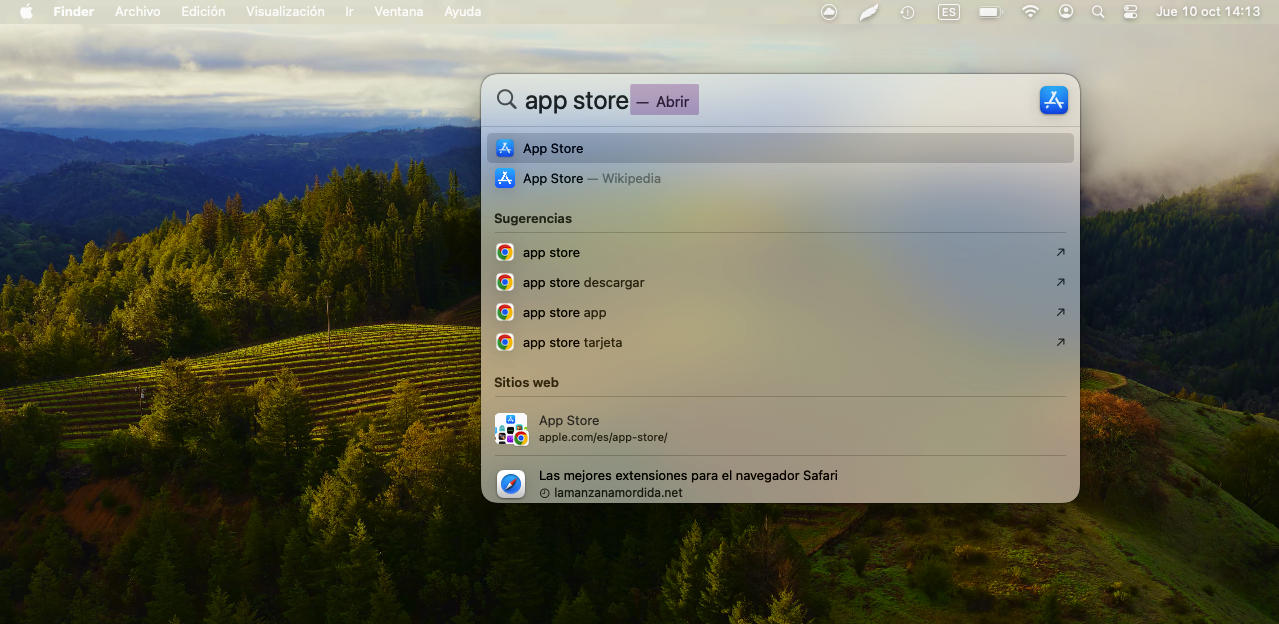Click the arrow beside "app store app"
1279x624 pixels.
1060,313
